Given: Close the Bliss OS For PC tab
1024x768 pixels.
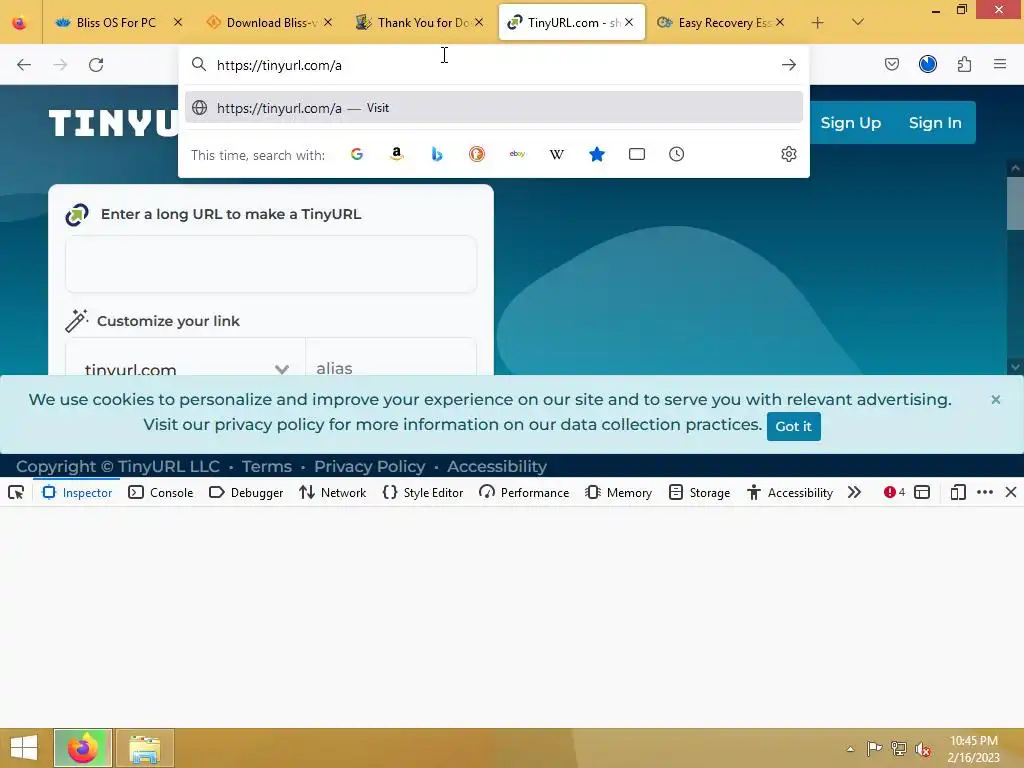Looking at the screenshot, I should tap(178, 22).
